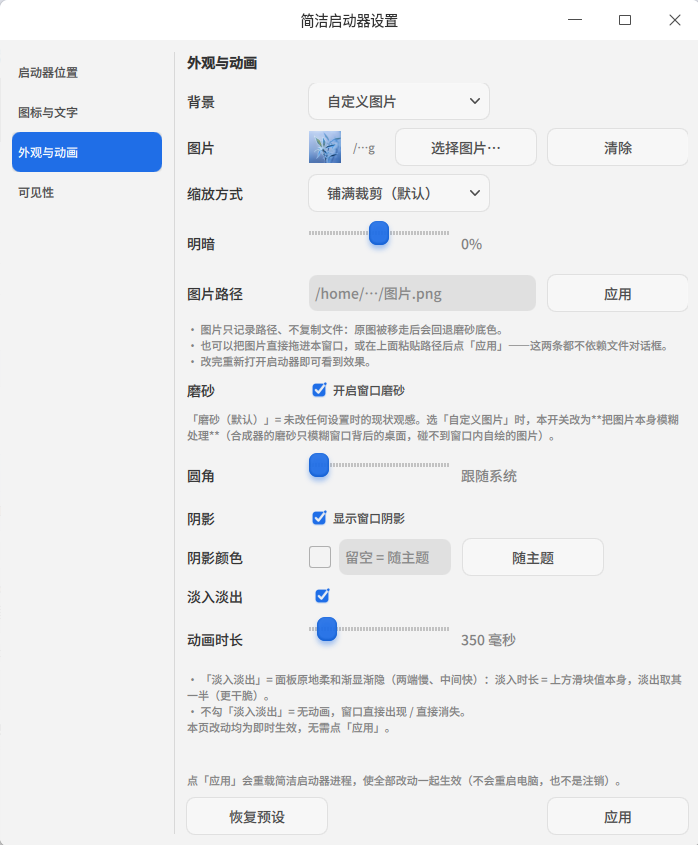The width and height of the screenshot is (698, 845).
Task: Click the 选择图片… button
Action: click(466, 147)
